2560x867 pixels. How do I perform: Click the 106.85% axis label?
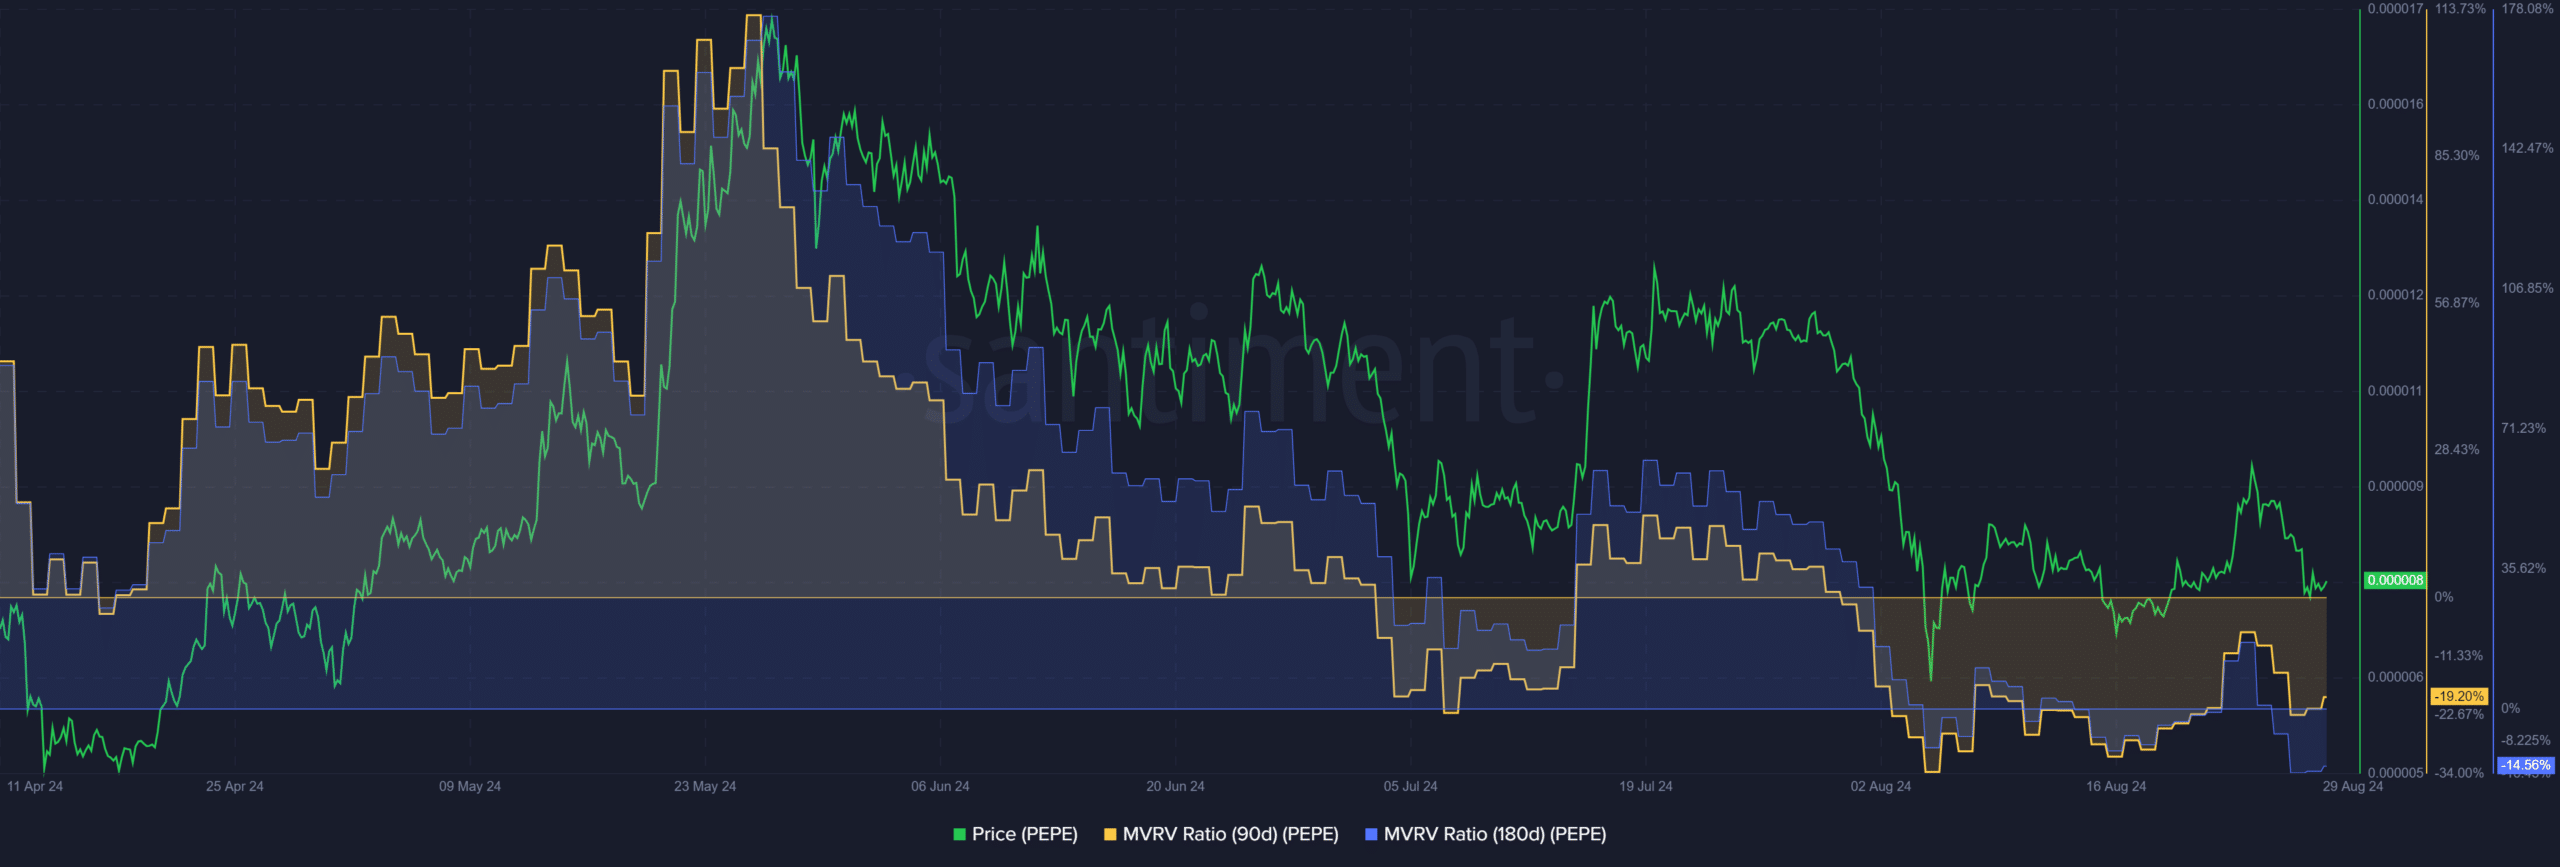click(x=2527, y=288)
